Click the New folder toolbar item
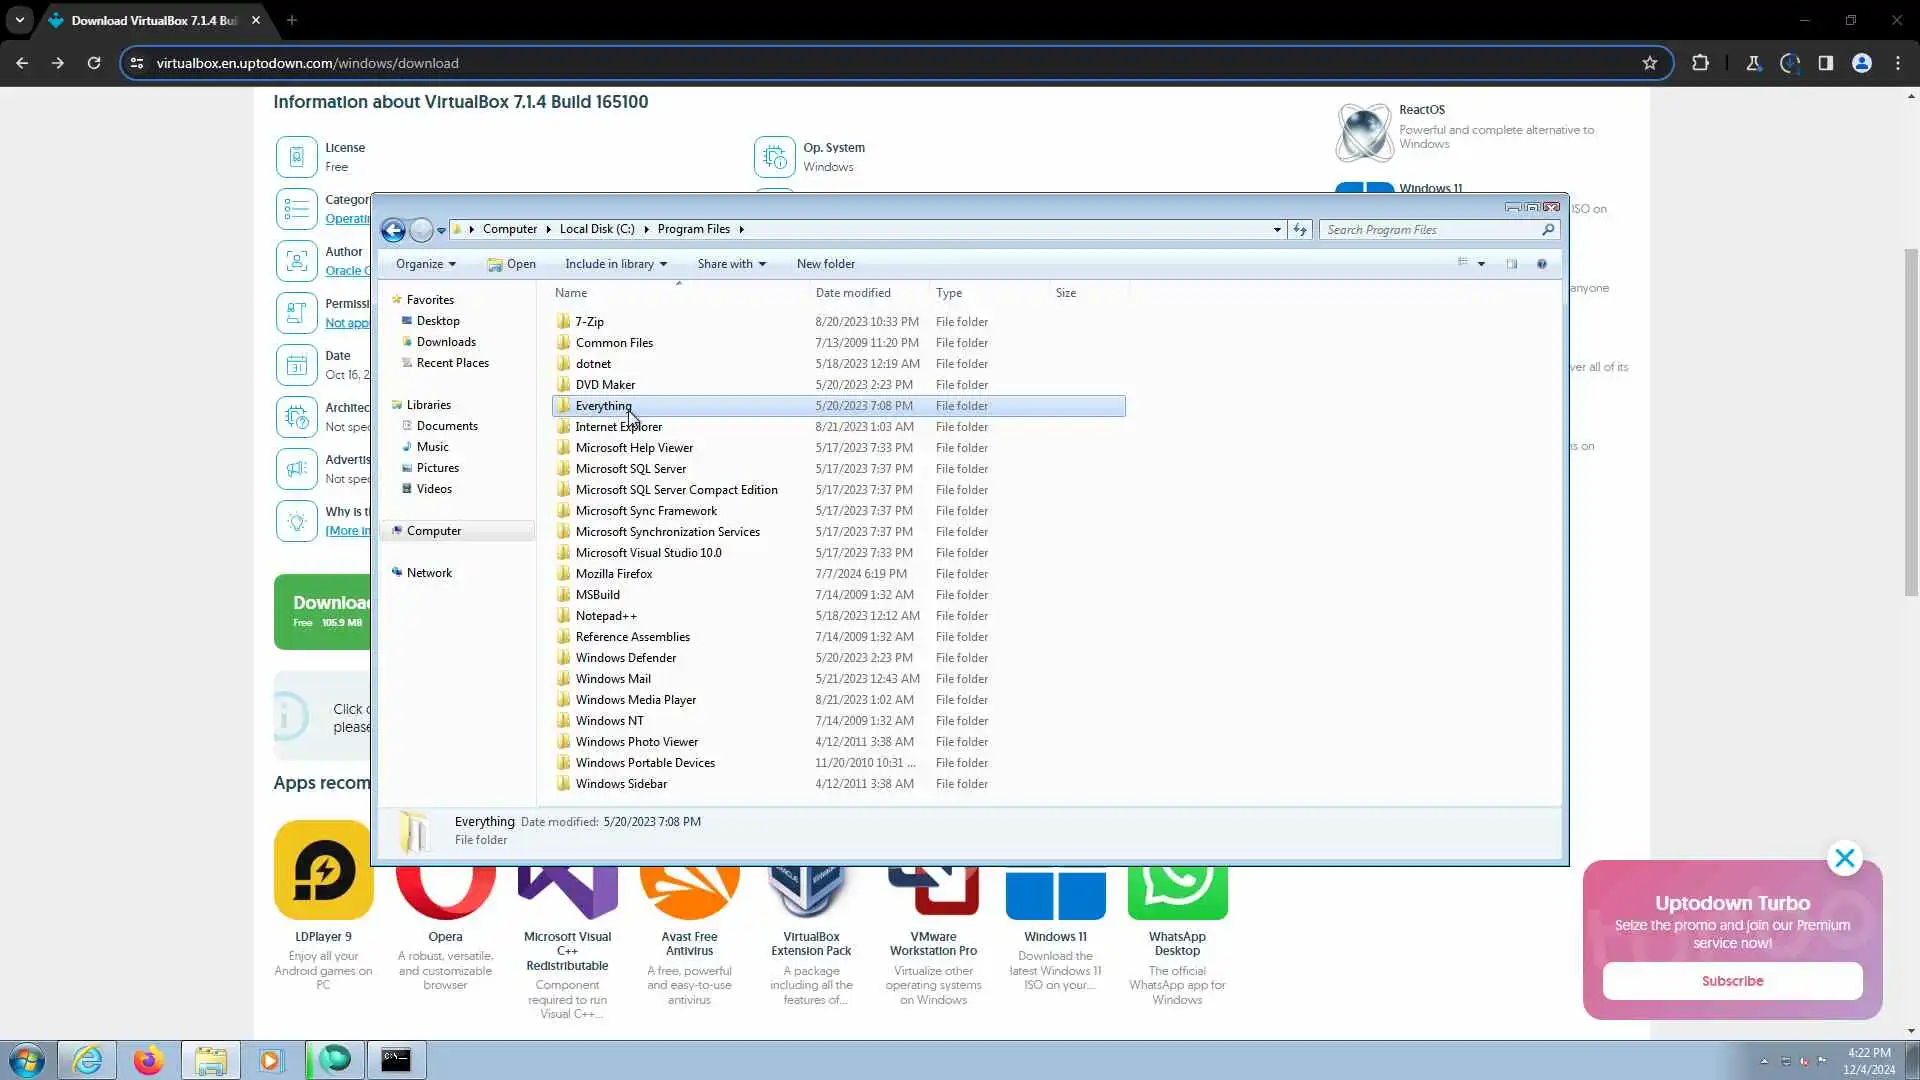This screenshot has width=1920, height=1080. point(825,264)
